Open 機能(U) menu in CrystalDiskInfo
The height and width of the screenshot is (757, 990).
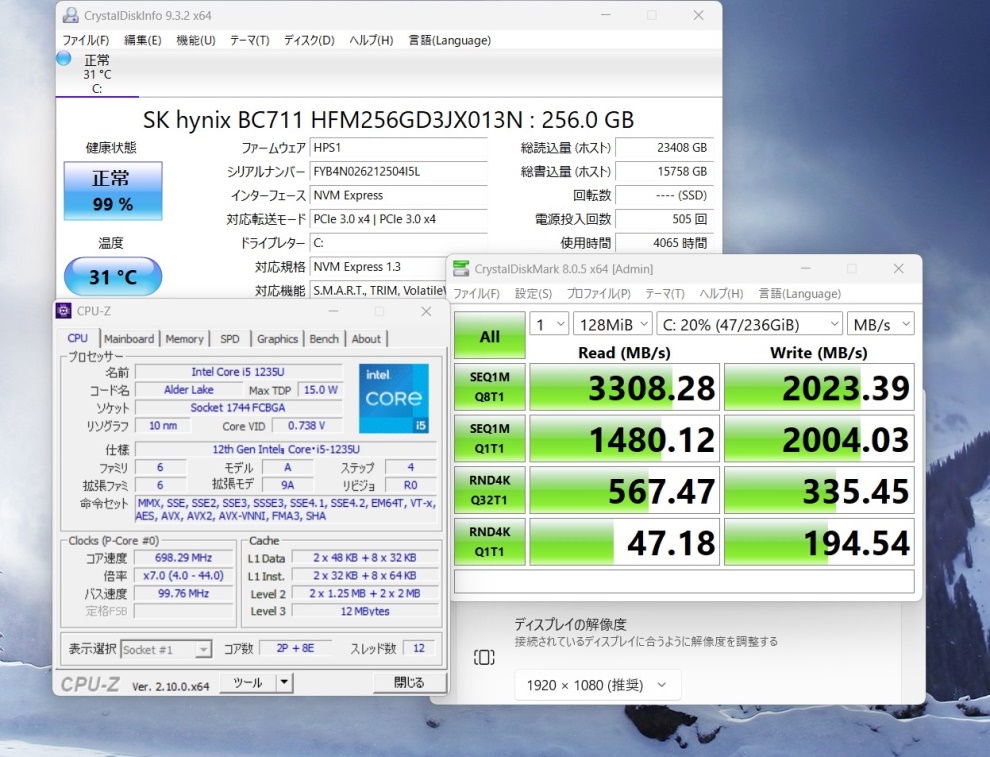pyautogui.click(x=196, y=40)
